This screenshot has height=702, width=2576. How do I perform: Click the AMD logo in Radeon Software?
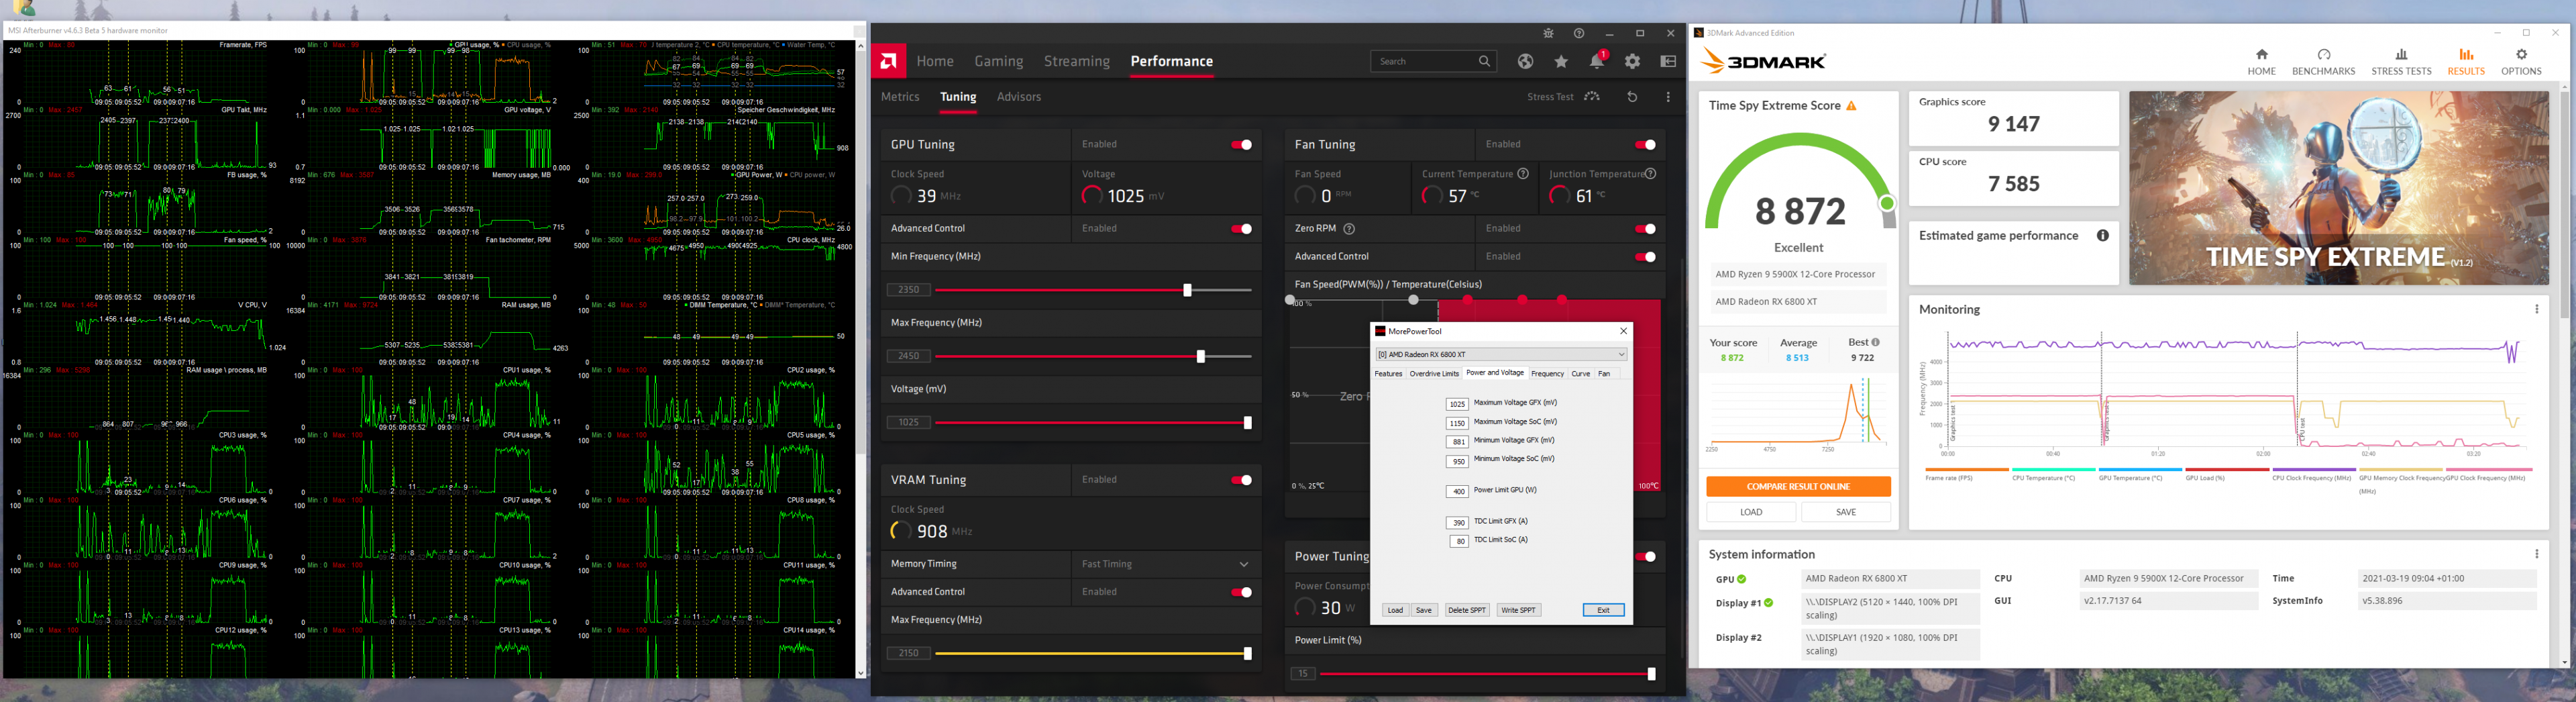[x=889, y=61]
